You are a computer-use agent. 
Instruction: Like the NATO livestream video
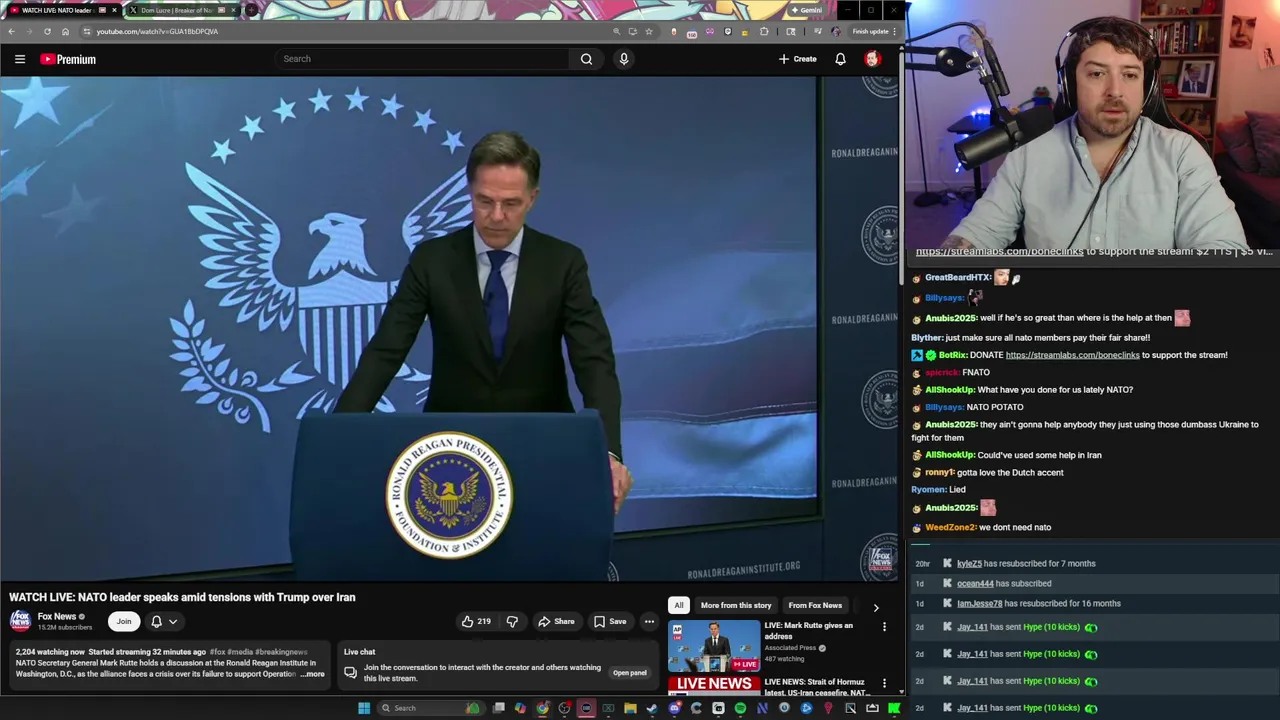coord(475,621)
